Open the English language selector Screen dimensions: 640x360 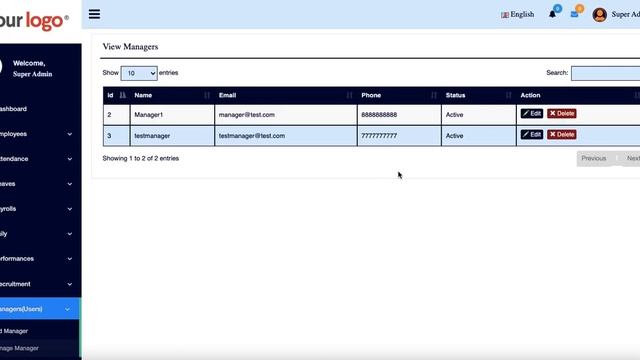click(518, 14)
